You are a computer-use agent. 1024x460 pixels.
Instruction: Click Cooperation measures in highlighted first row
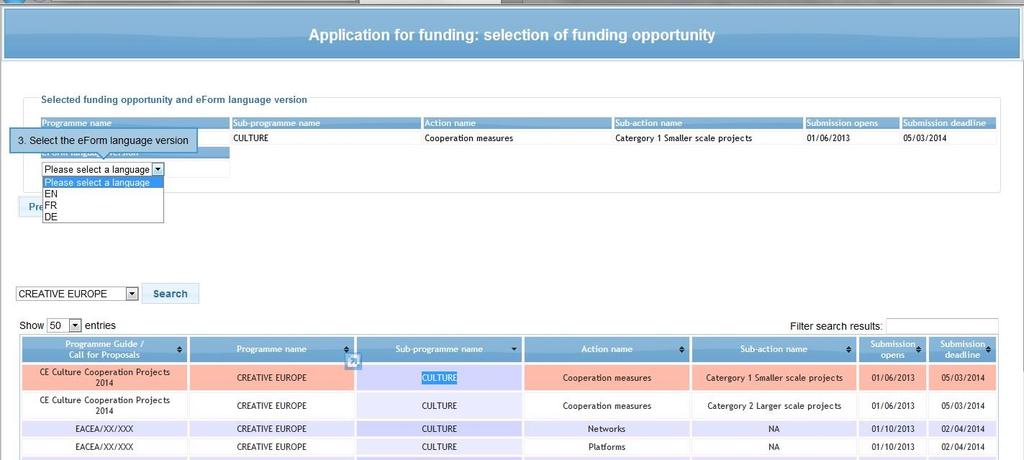click(x=607, y=378)
